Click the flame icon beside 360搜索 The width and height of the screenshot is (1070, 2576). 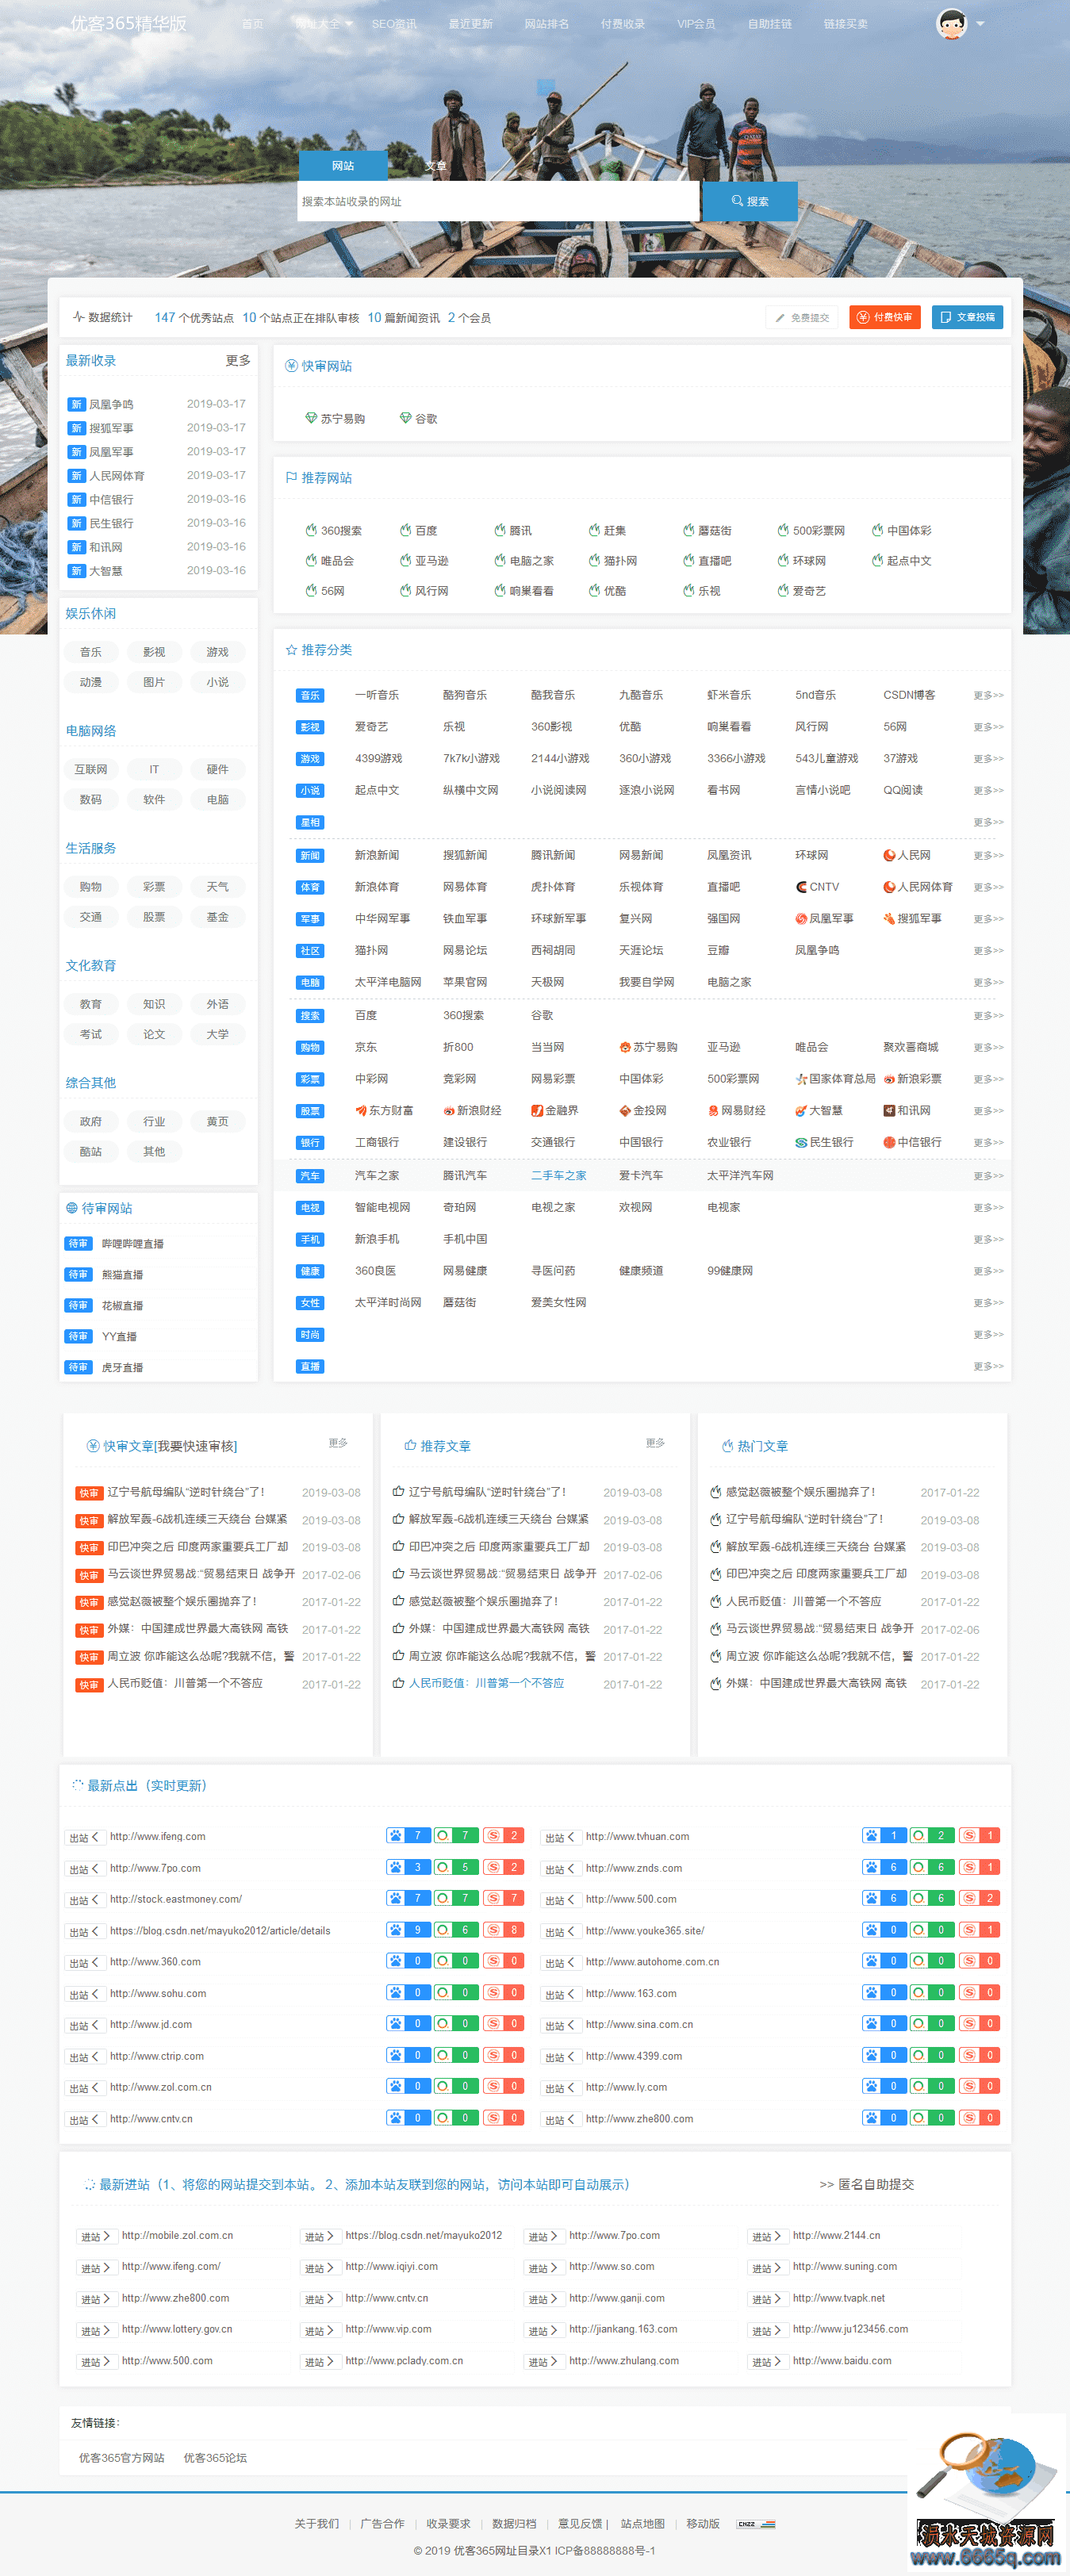coord(311,530)
